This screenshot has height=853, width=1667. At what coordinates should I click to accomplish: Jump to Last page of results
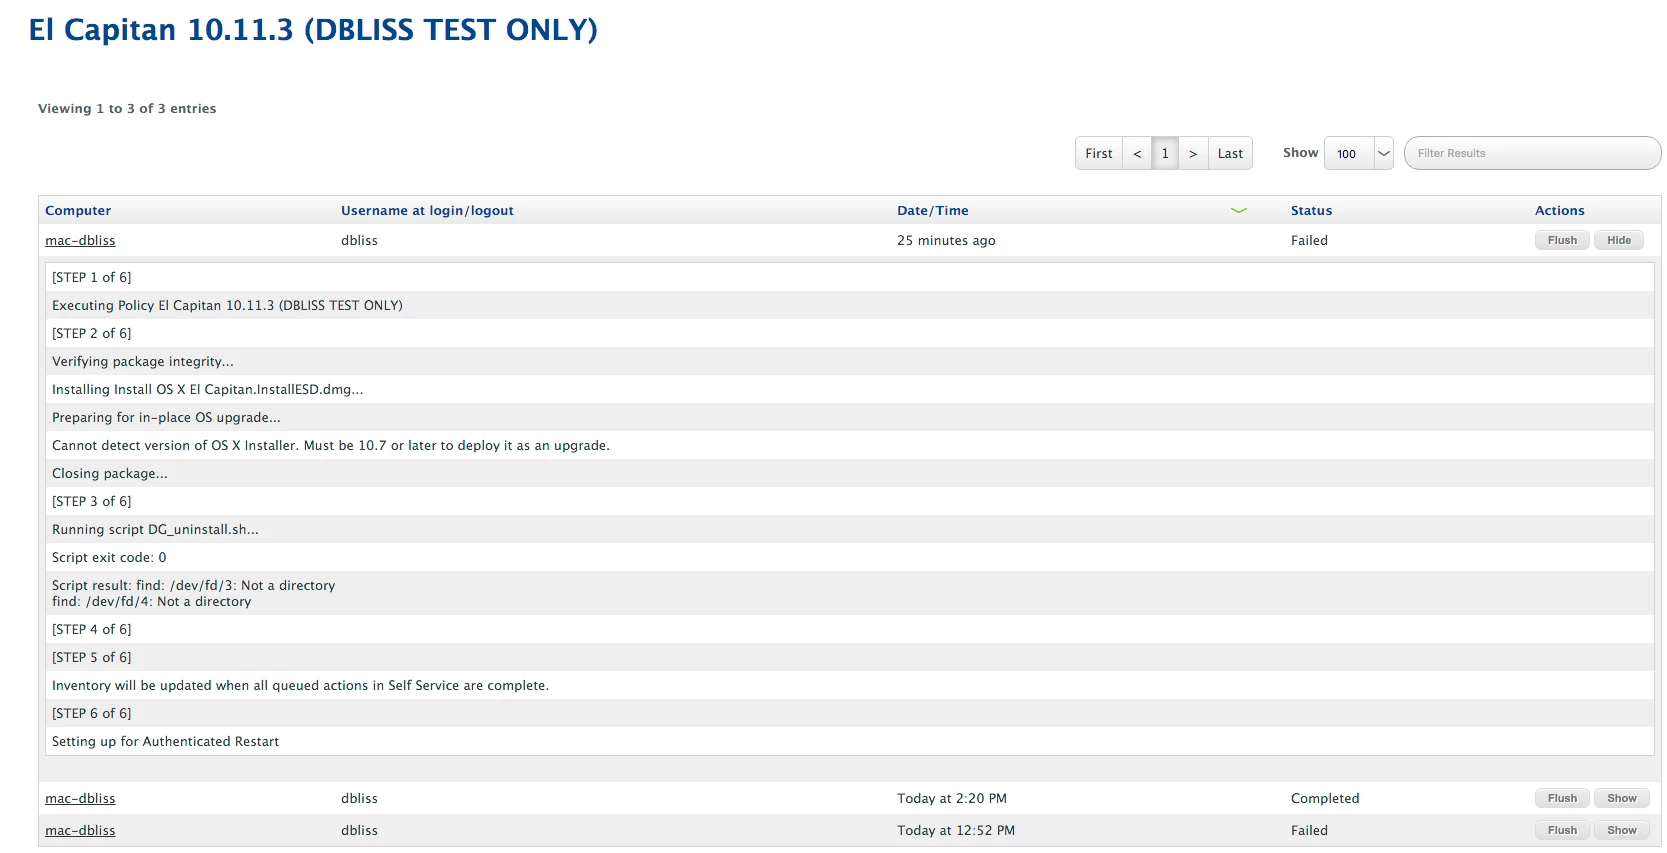pyautogui.click(x=1230, y=153)
